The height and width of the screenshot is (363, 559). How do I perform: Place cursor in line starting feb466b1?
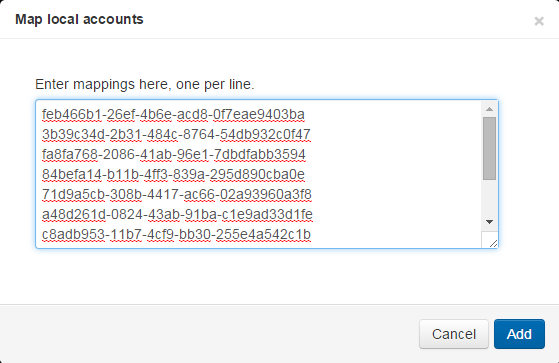pos(173,115)
